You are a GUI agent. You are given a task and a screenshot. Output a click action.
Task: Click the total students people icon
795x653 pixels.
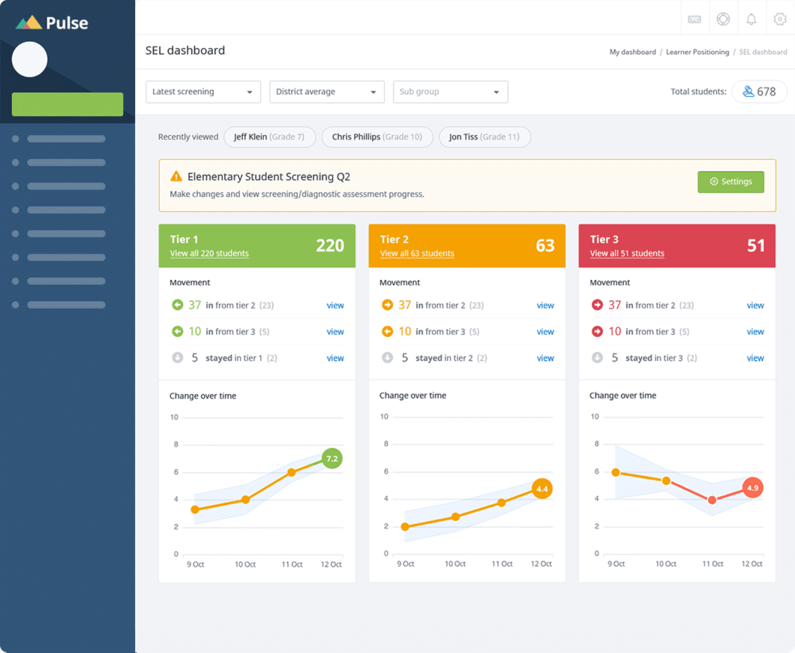click(x=748, y=92)
